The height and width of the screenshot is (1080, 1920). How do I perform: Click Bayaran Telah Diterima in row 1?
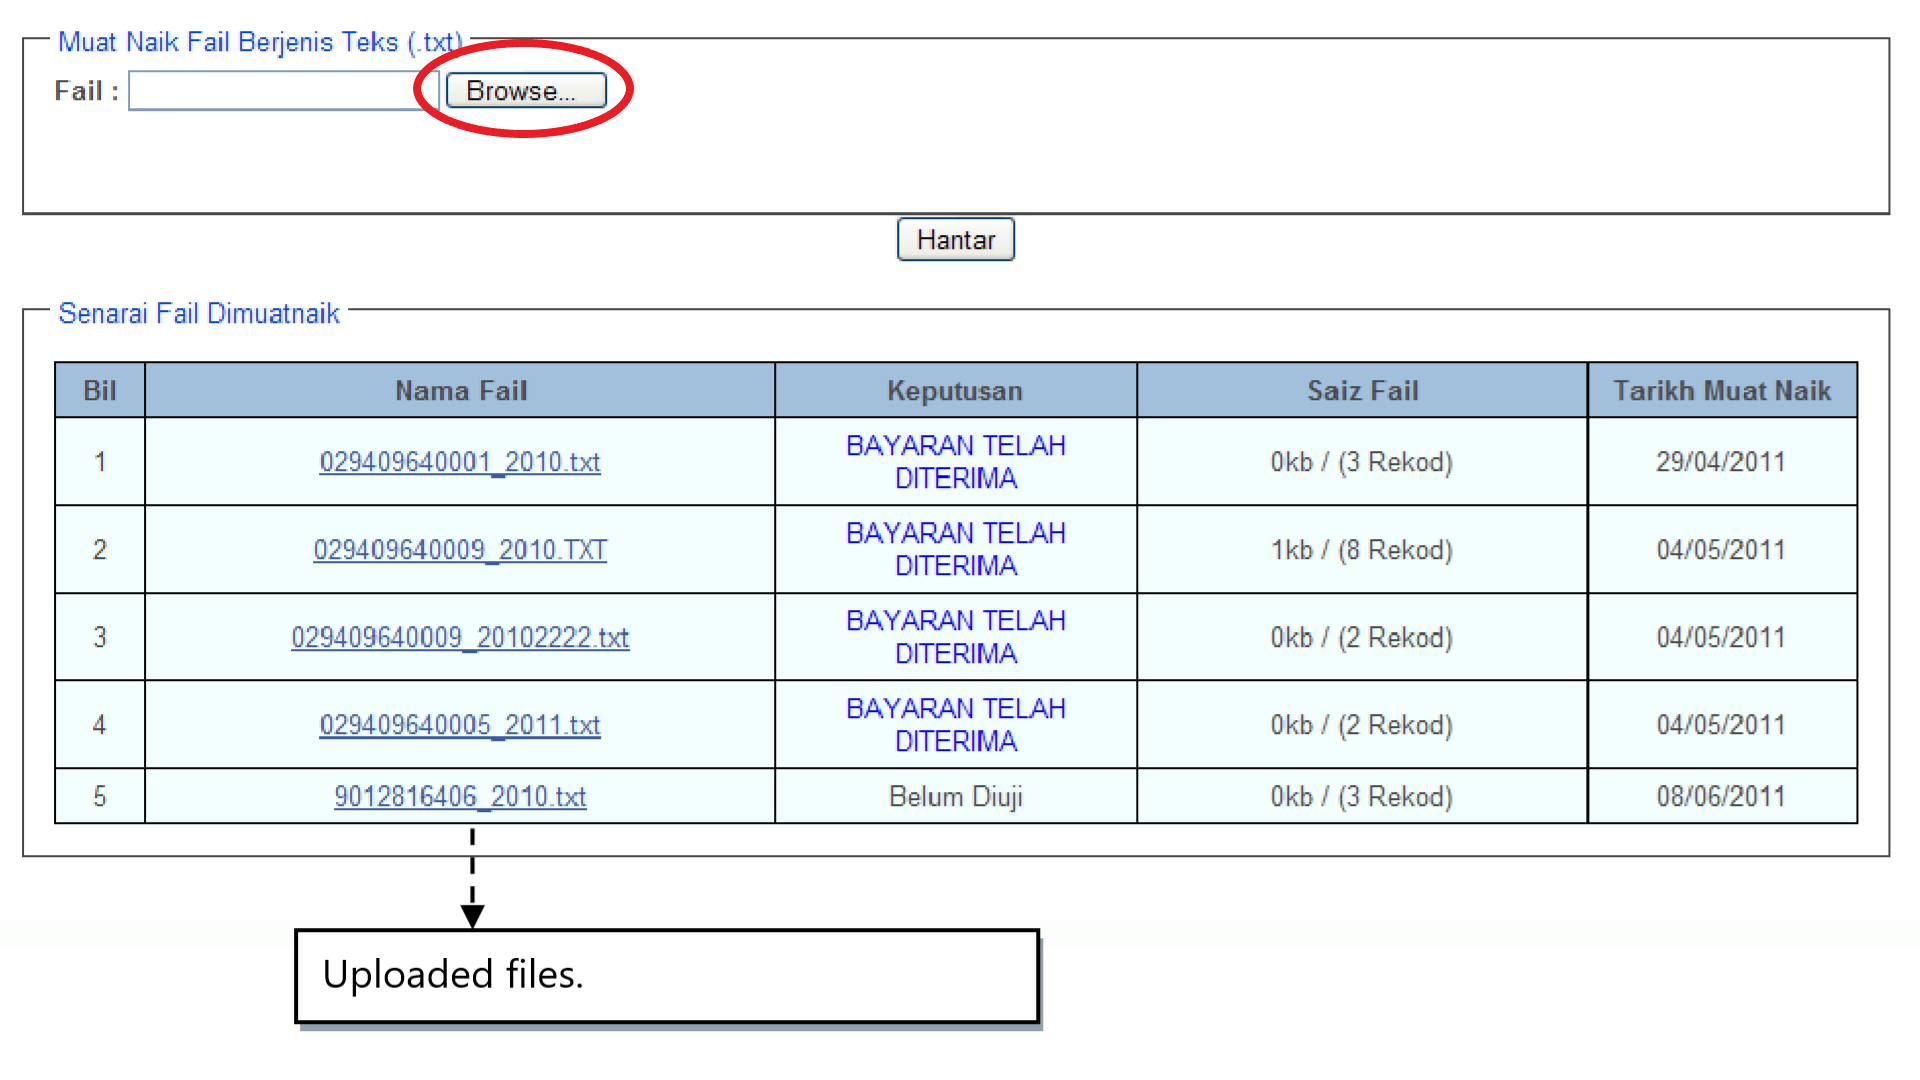click(955, 462)
